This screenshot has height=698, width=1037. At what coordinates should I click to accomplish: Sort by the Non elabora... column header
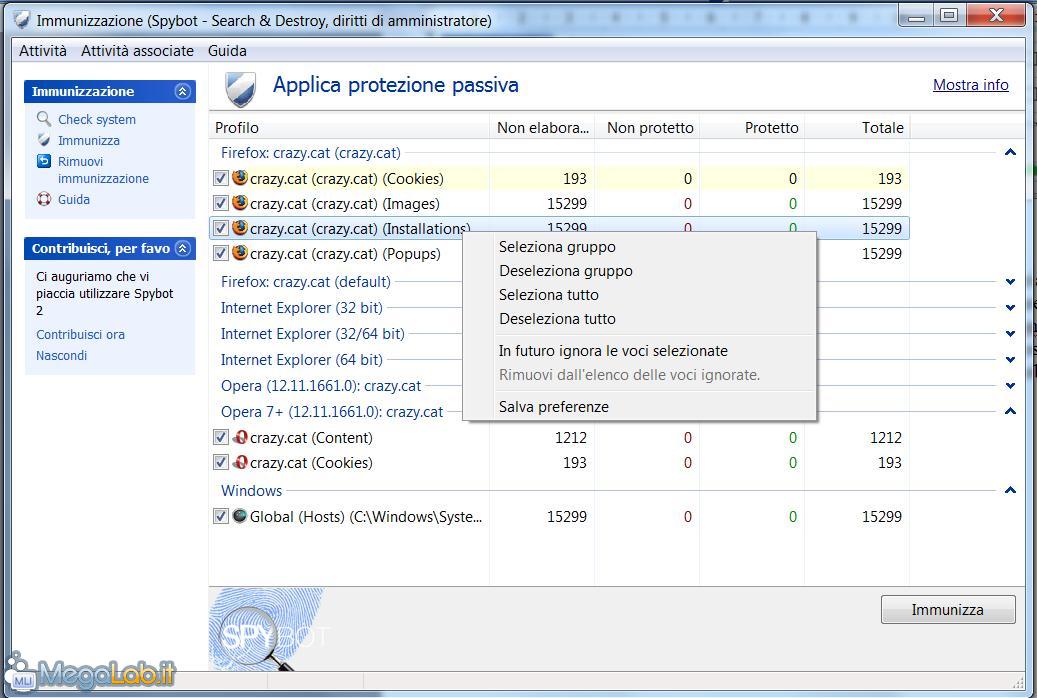pyautogui.click(x=542, y=128)
